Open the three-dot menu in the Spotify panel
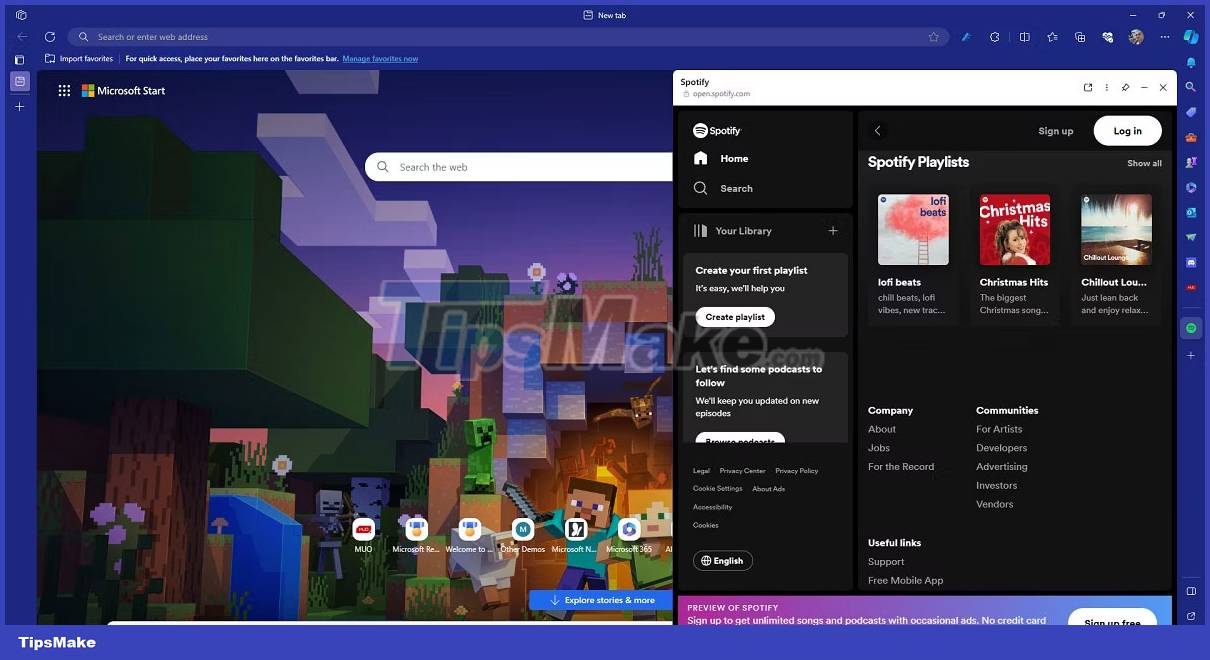This screenshot has width=1210, height=660. tap(1107, 87)
